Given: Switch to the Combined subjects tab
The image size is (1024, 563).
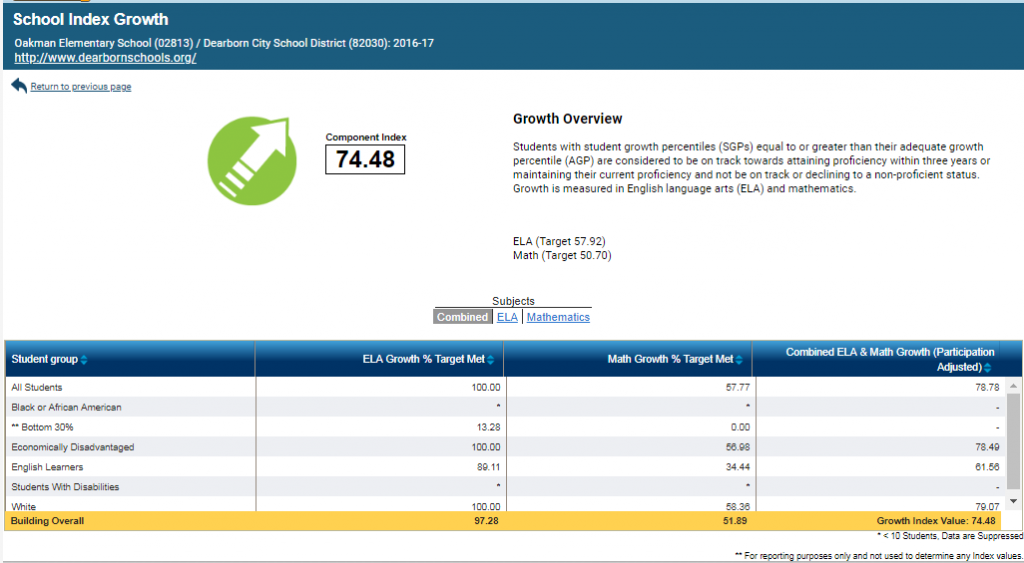Looking at the screenshot, I should click(x=462, y=317).
